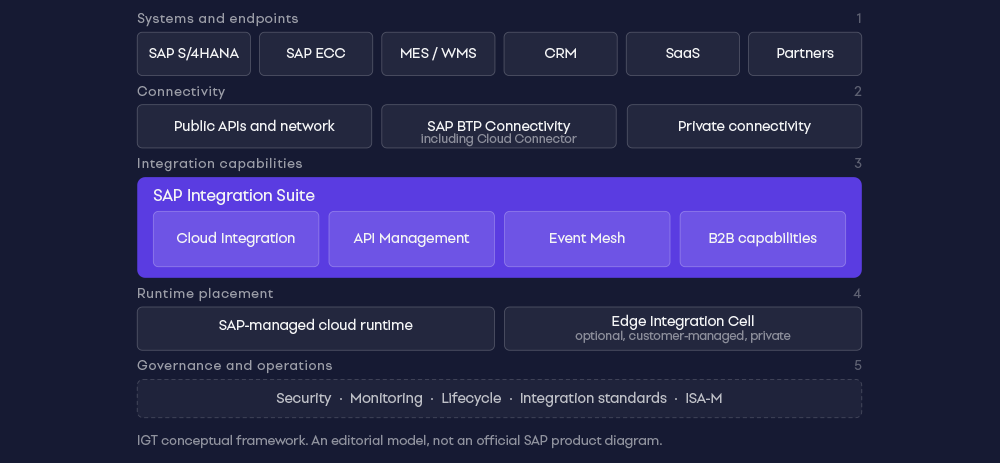
Task: Click the Lifecycle word in governance row
Action: (471, 399)
